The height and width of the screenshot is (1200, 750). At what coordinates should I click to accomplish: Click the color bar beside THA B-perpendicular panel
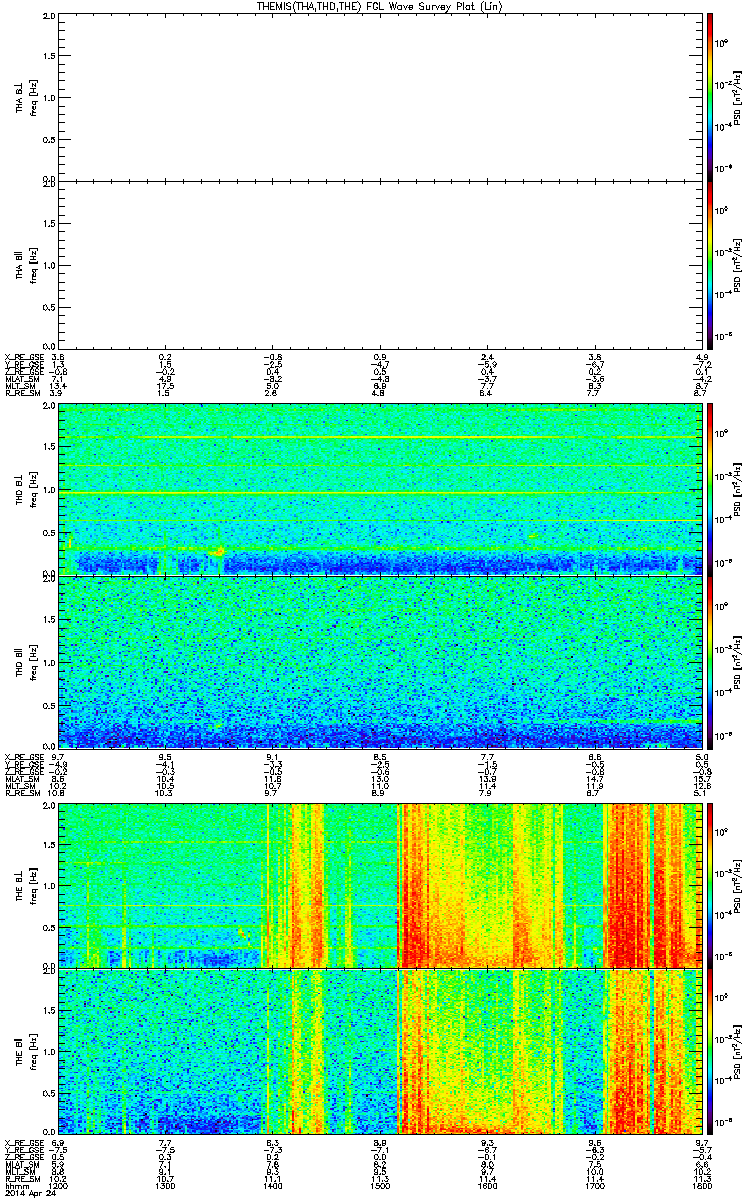pos(710,96)
